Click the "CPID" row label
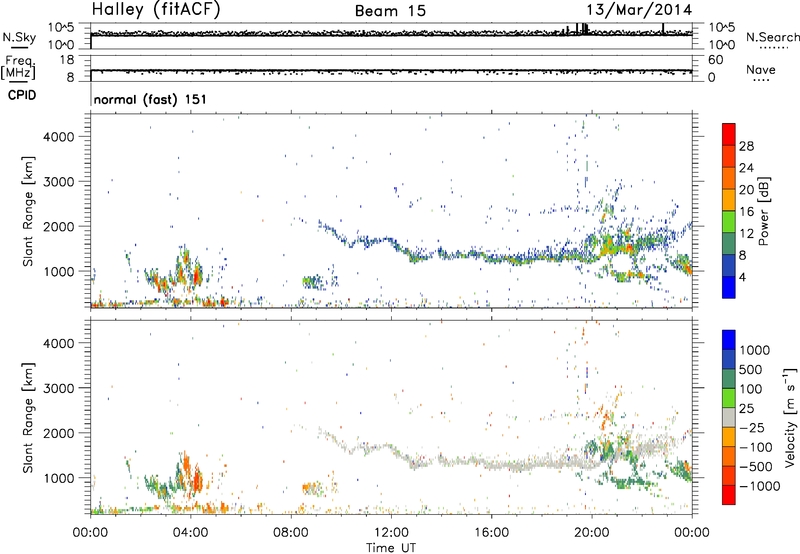 pyautogui.click(x=22, y=95)
